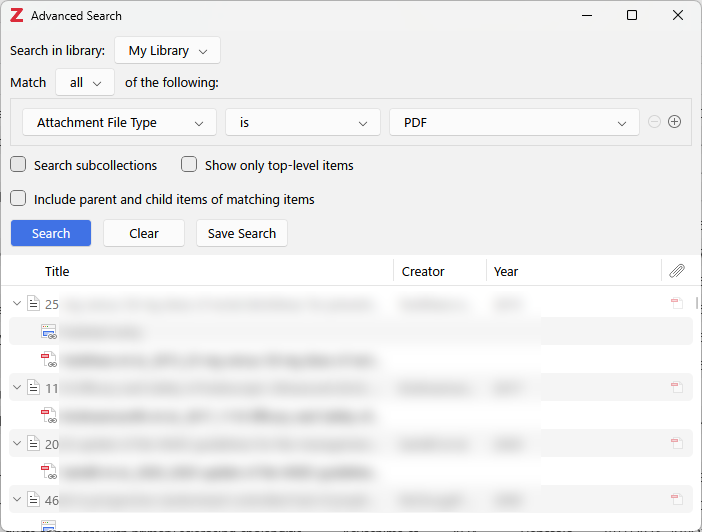This screenshot has height=532, width=702.
Task: Click the Zotero logo in title bar
Action: tap(16, 16)
